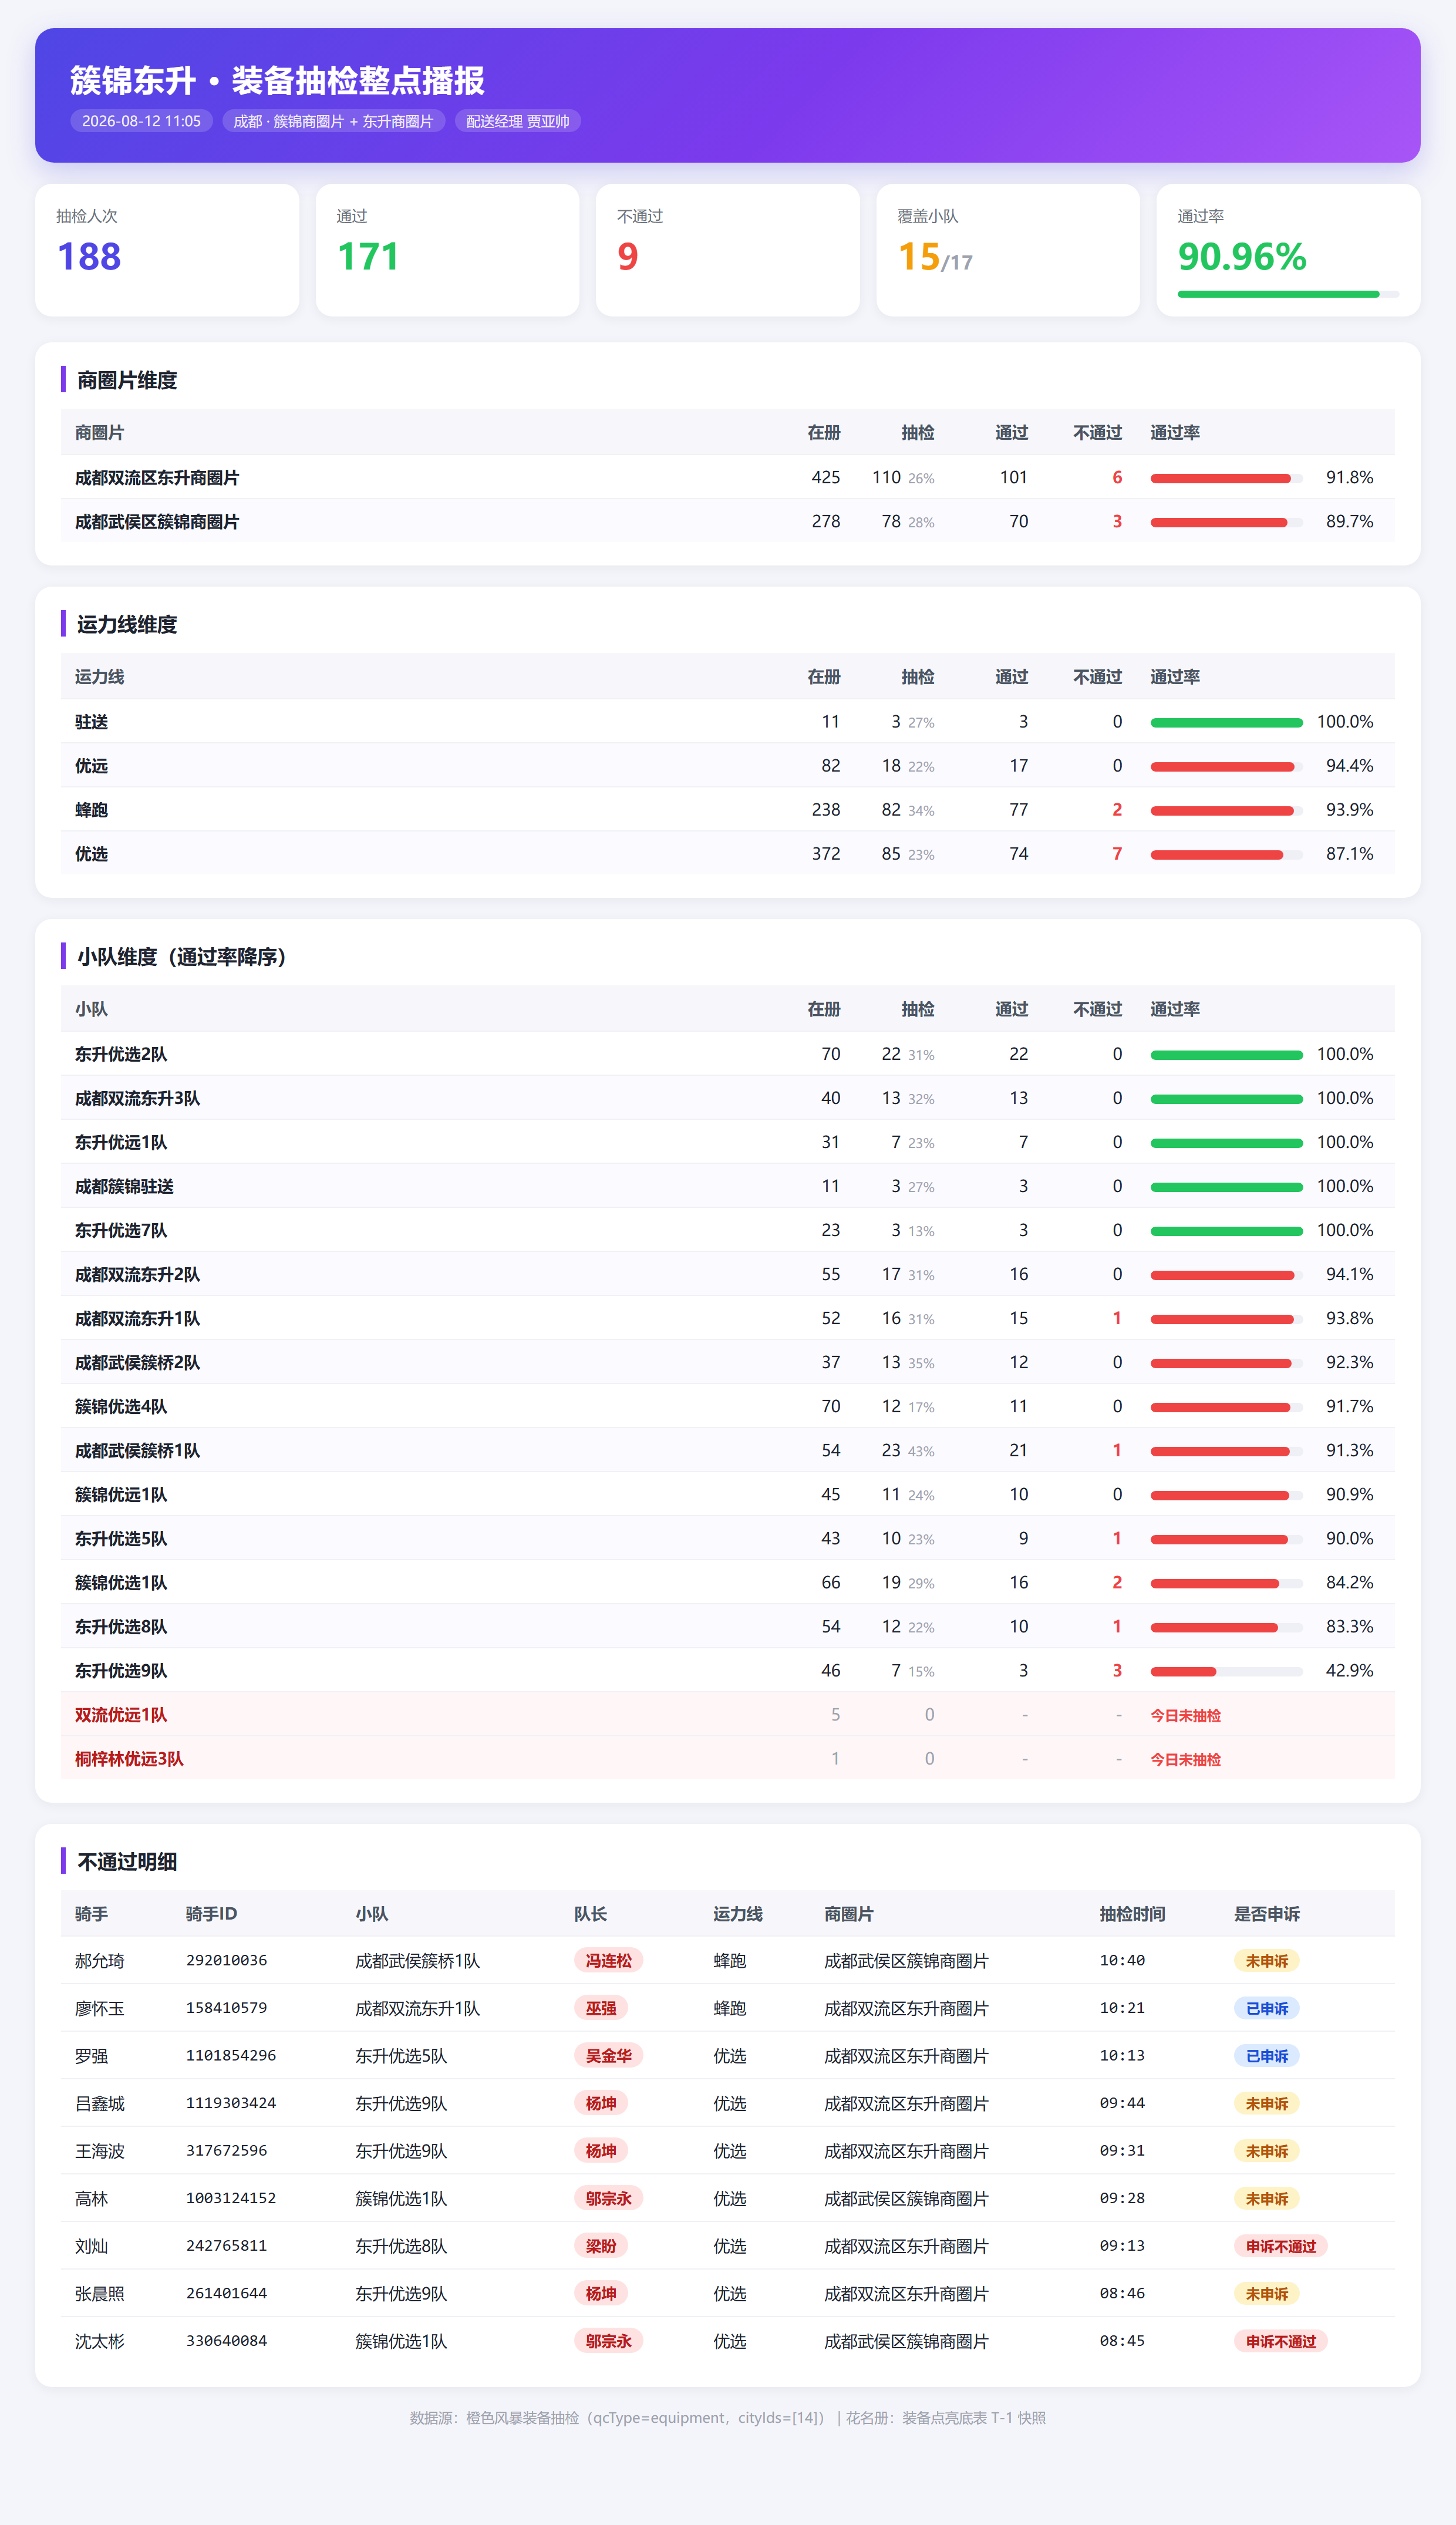The width and height of the screenshot is (1456, 2525).
Task: Select the 骑手ID column header
Action: coord(211,1913)
